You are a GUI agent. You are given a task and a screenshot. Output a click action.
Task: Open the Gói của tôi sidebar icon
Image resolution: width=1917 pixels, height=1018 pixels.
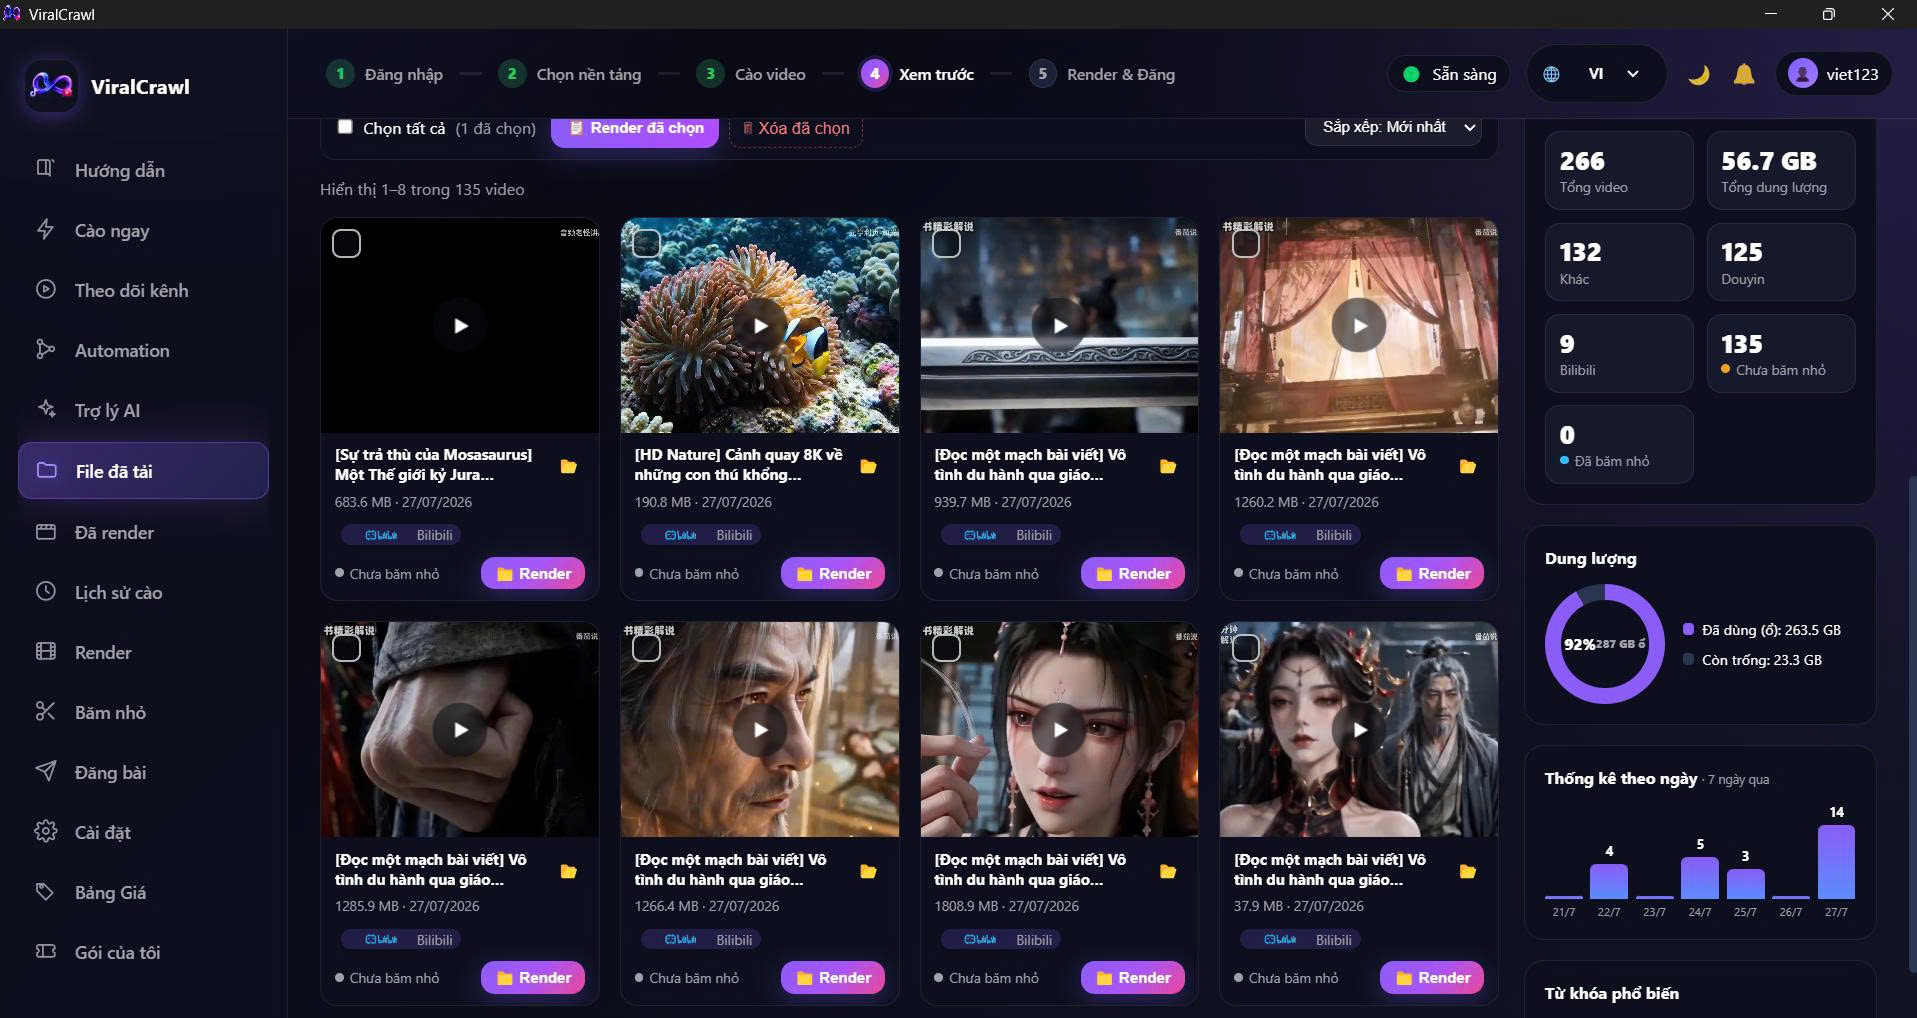[x=45, y=951]
